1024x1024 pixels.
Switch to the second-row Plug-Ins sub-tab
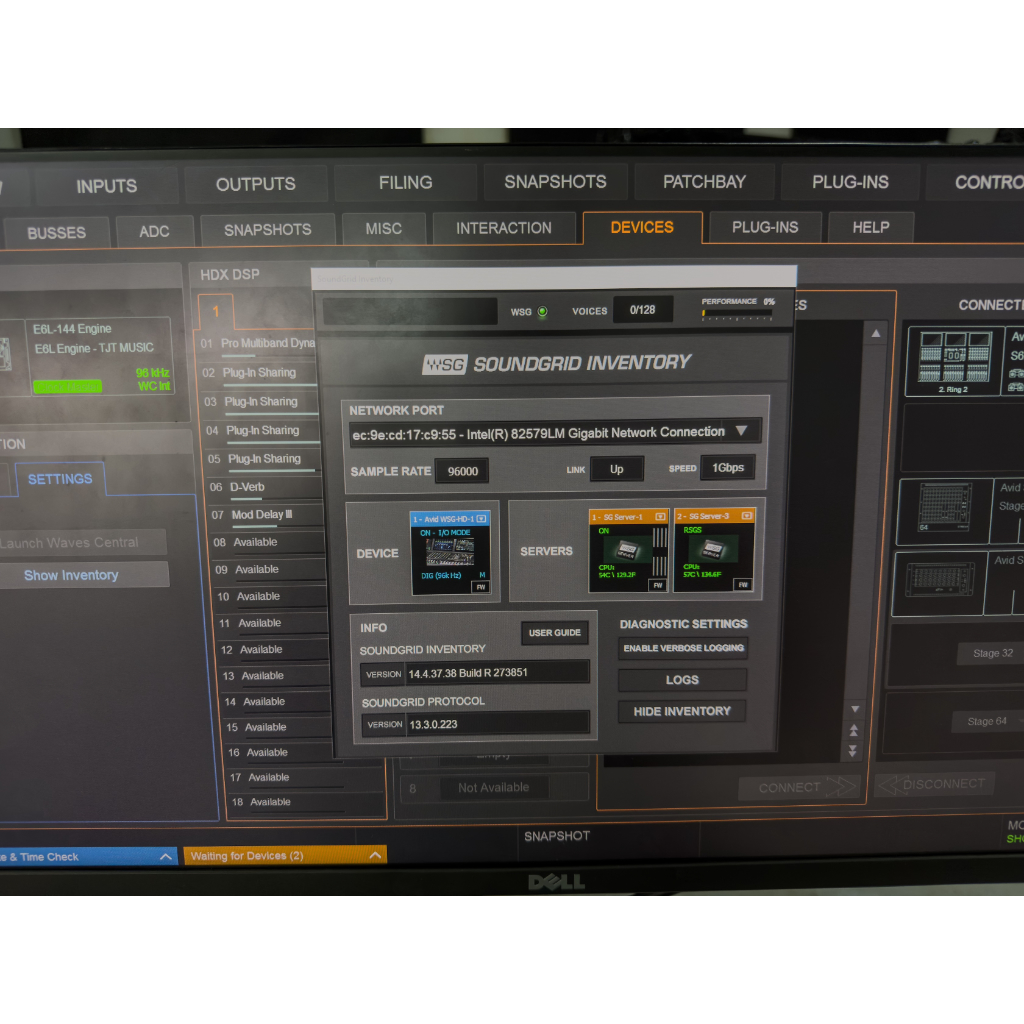[765, 227]
